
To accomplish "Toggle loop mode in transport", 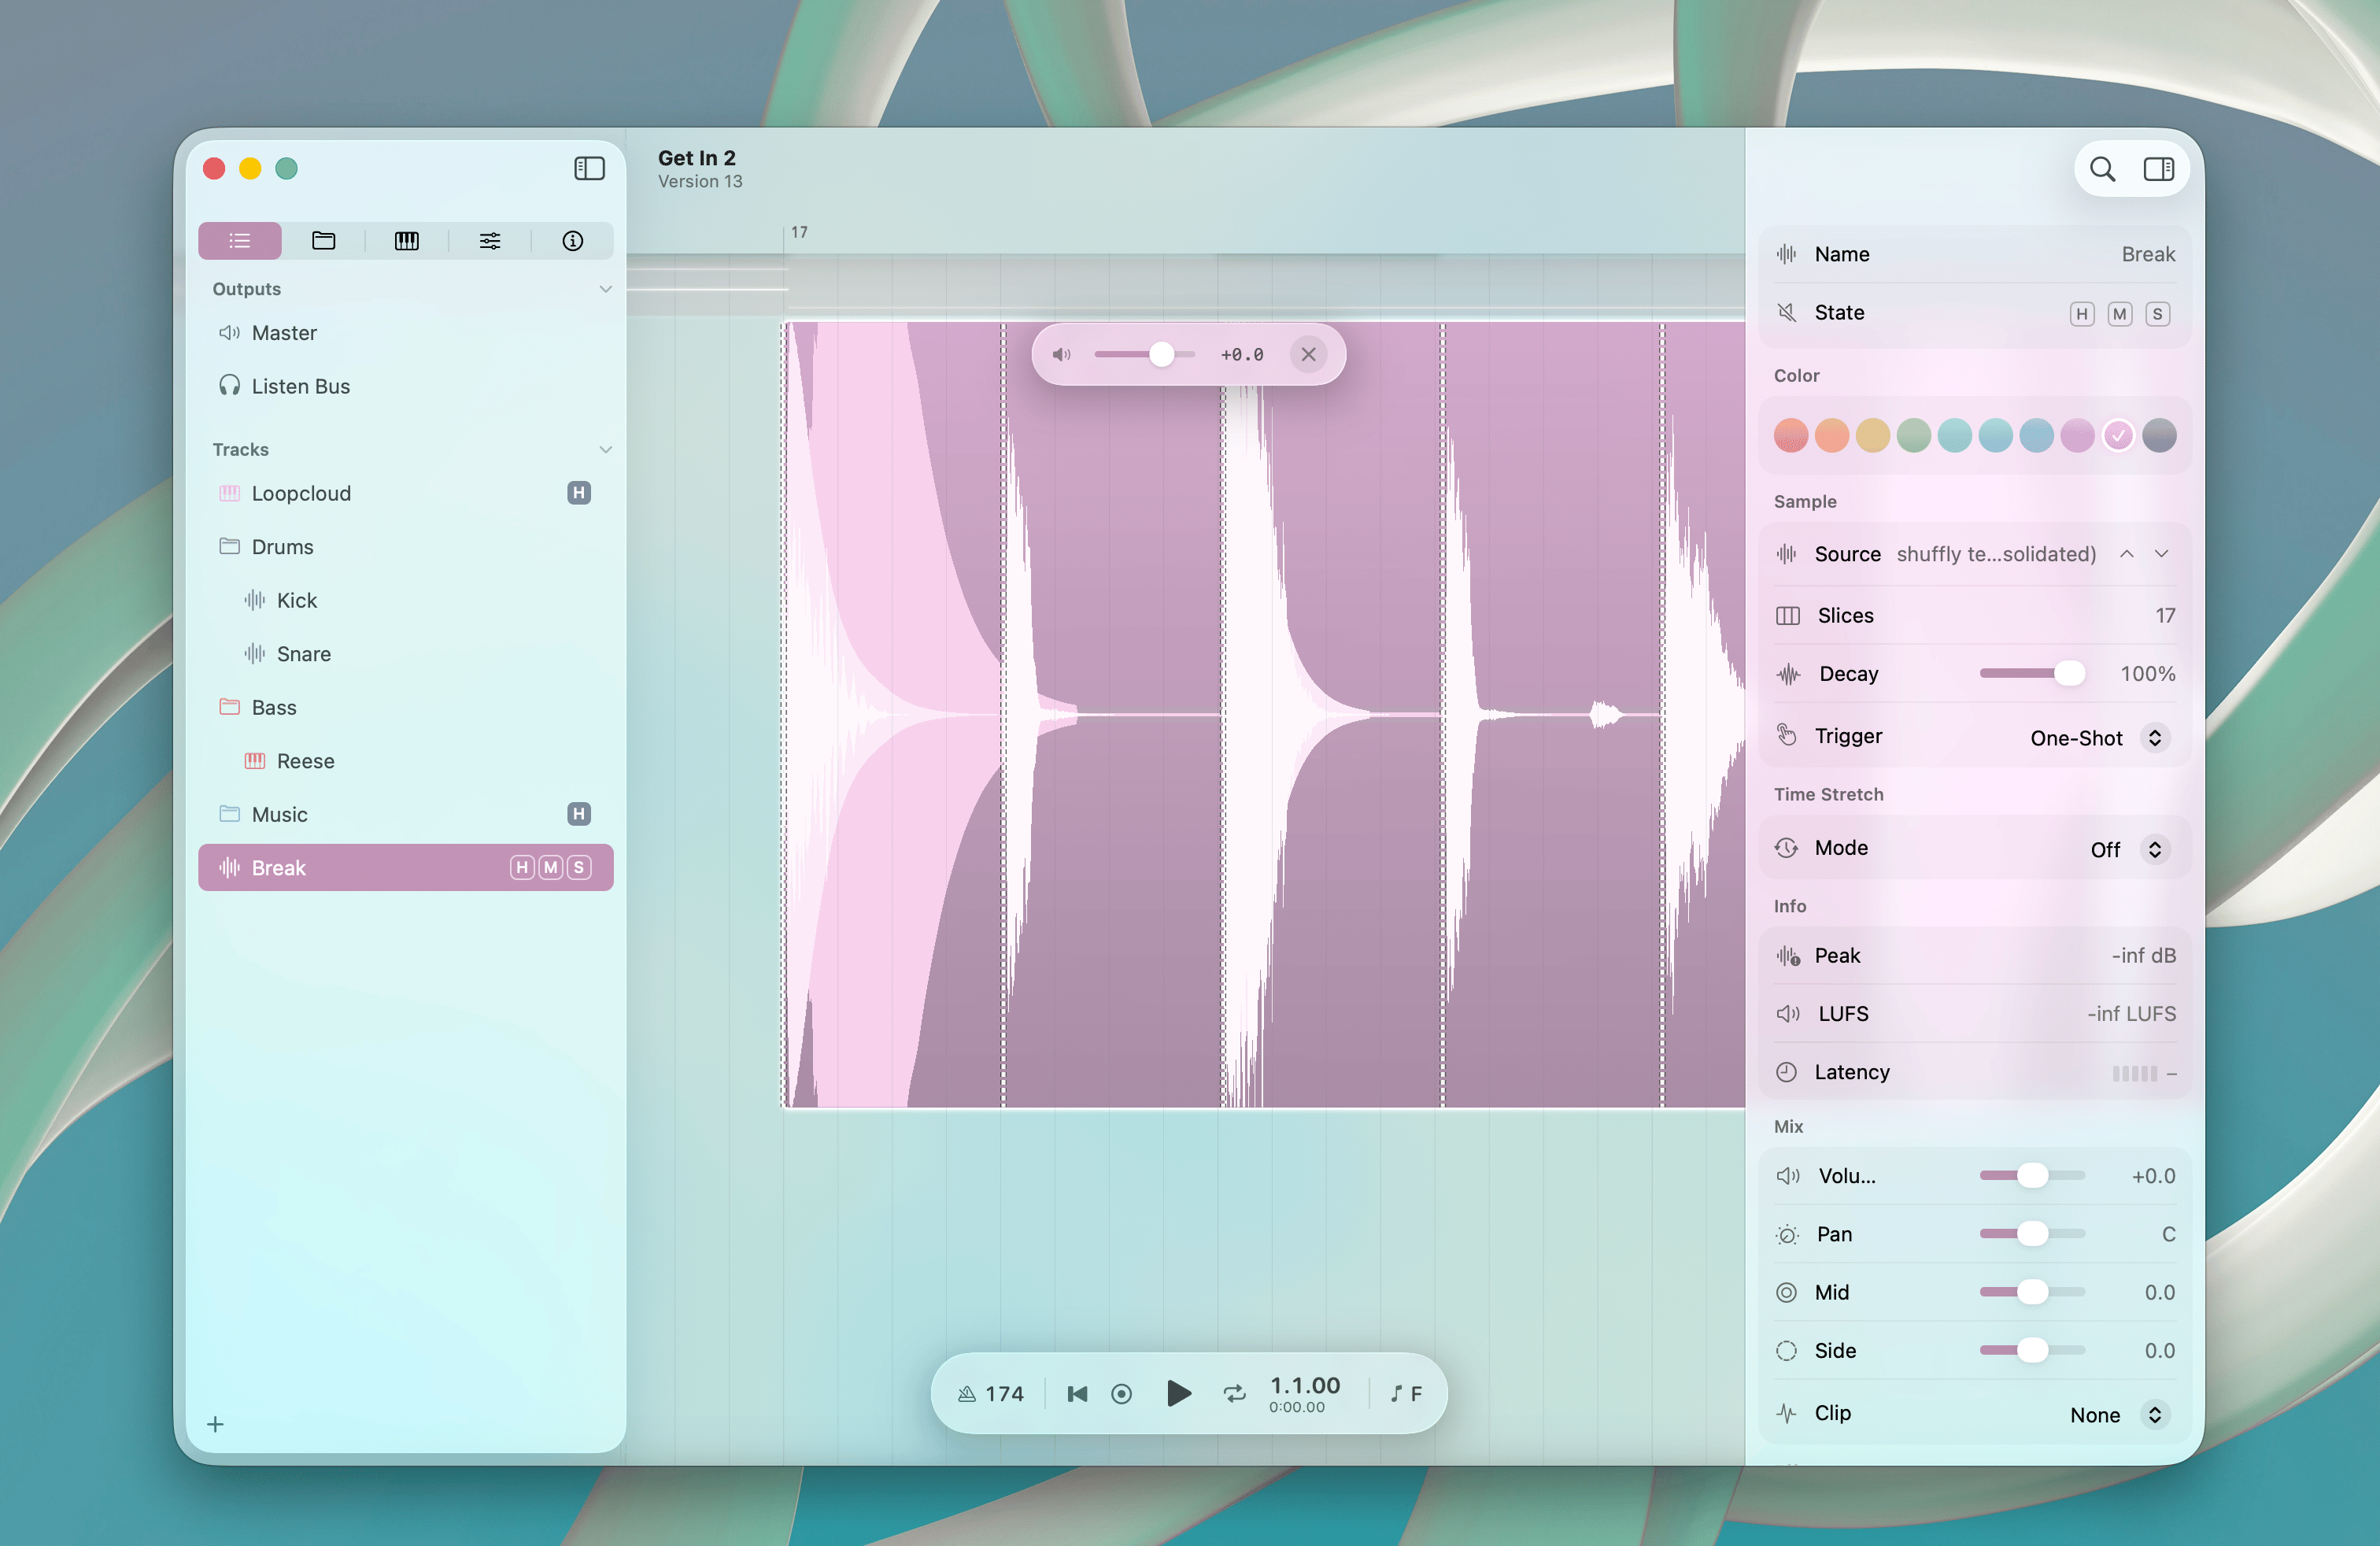I will (1235, 1394).
